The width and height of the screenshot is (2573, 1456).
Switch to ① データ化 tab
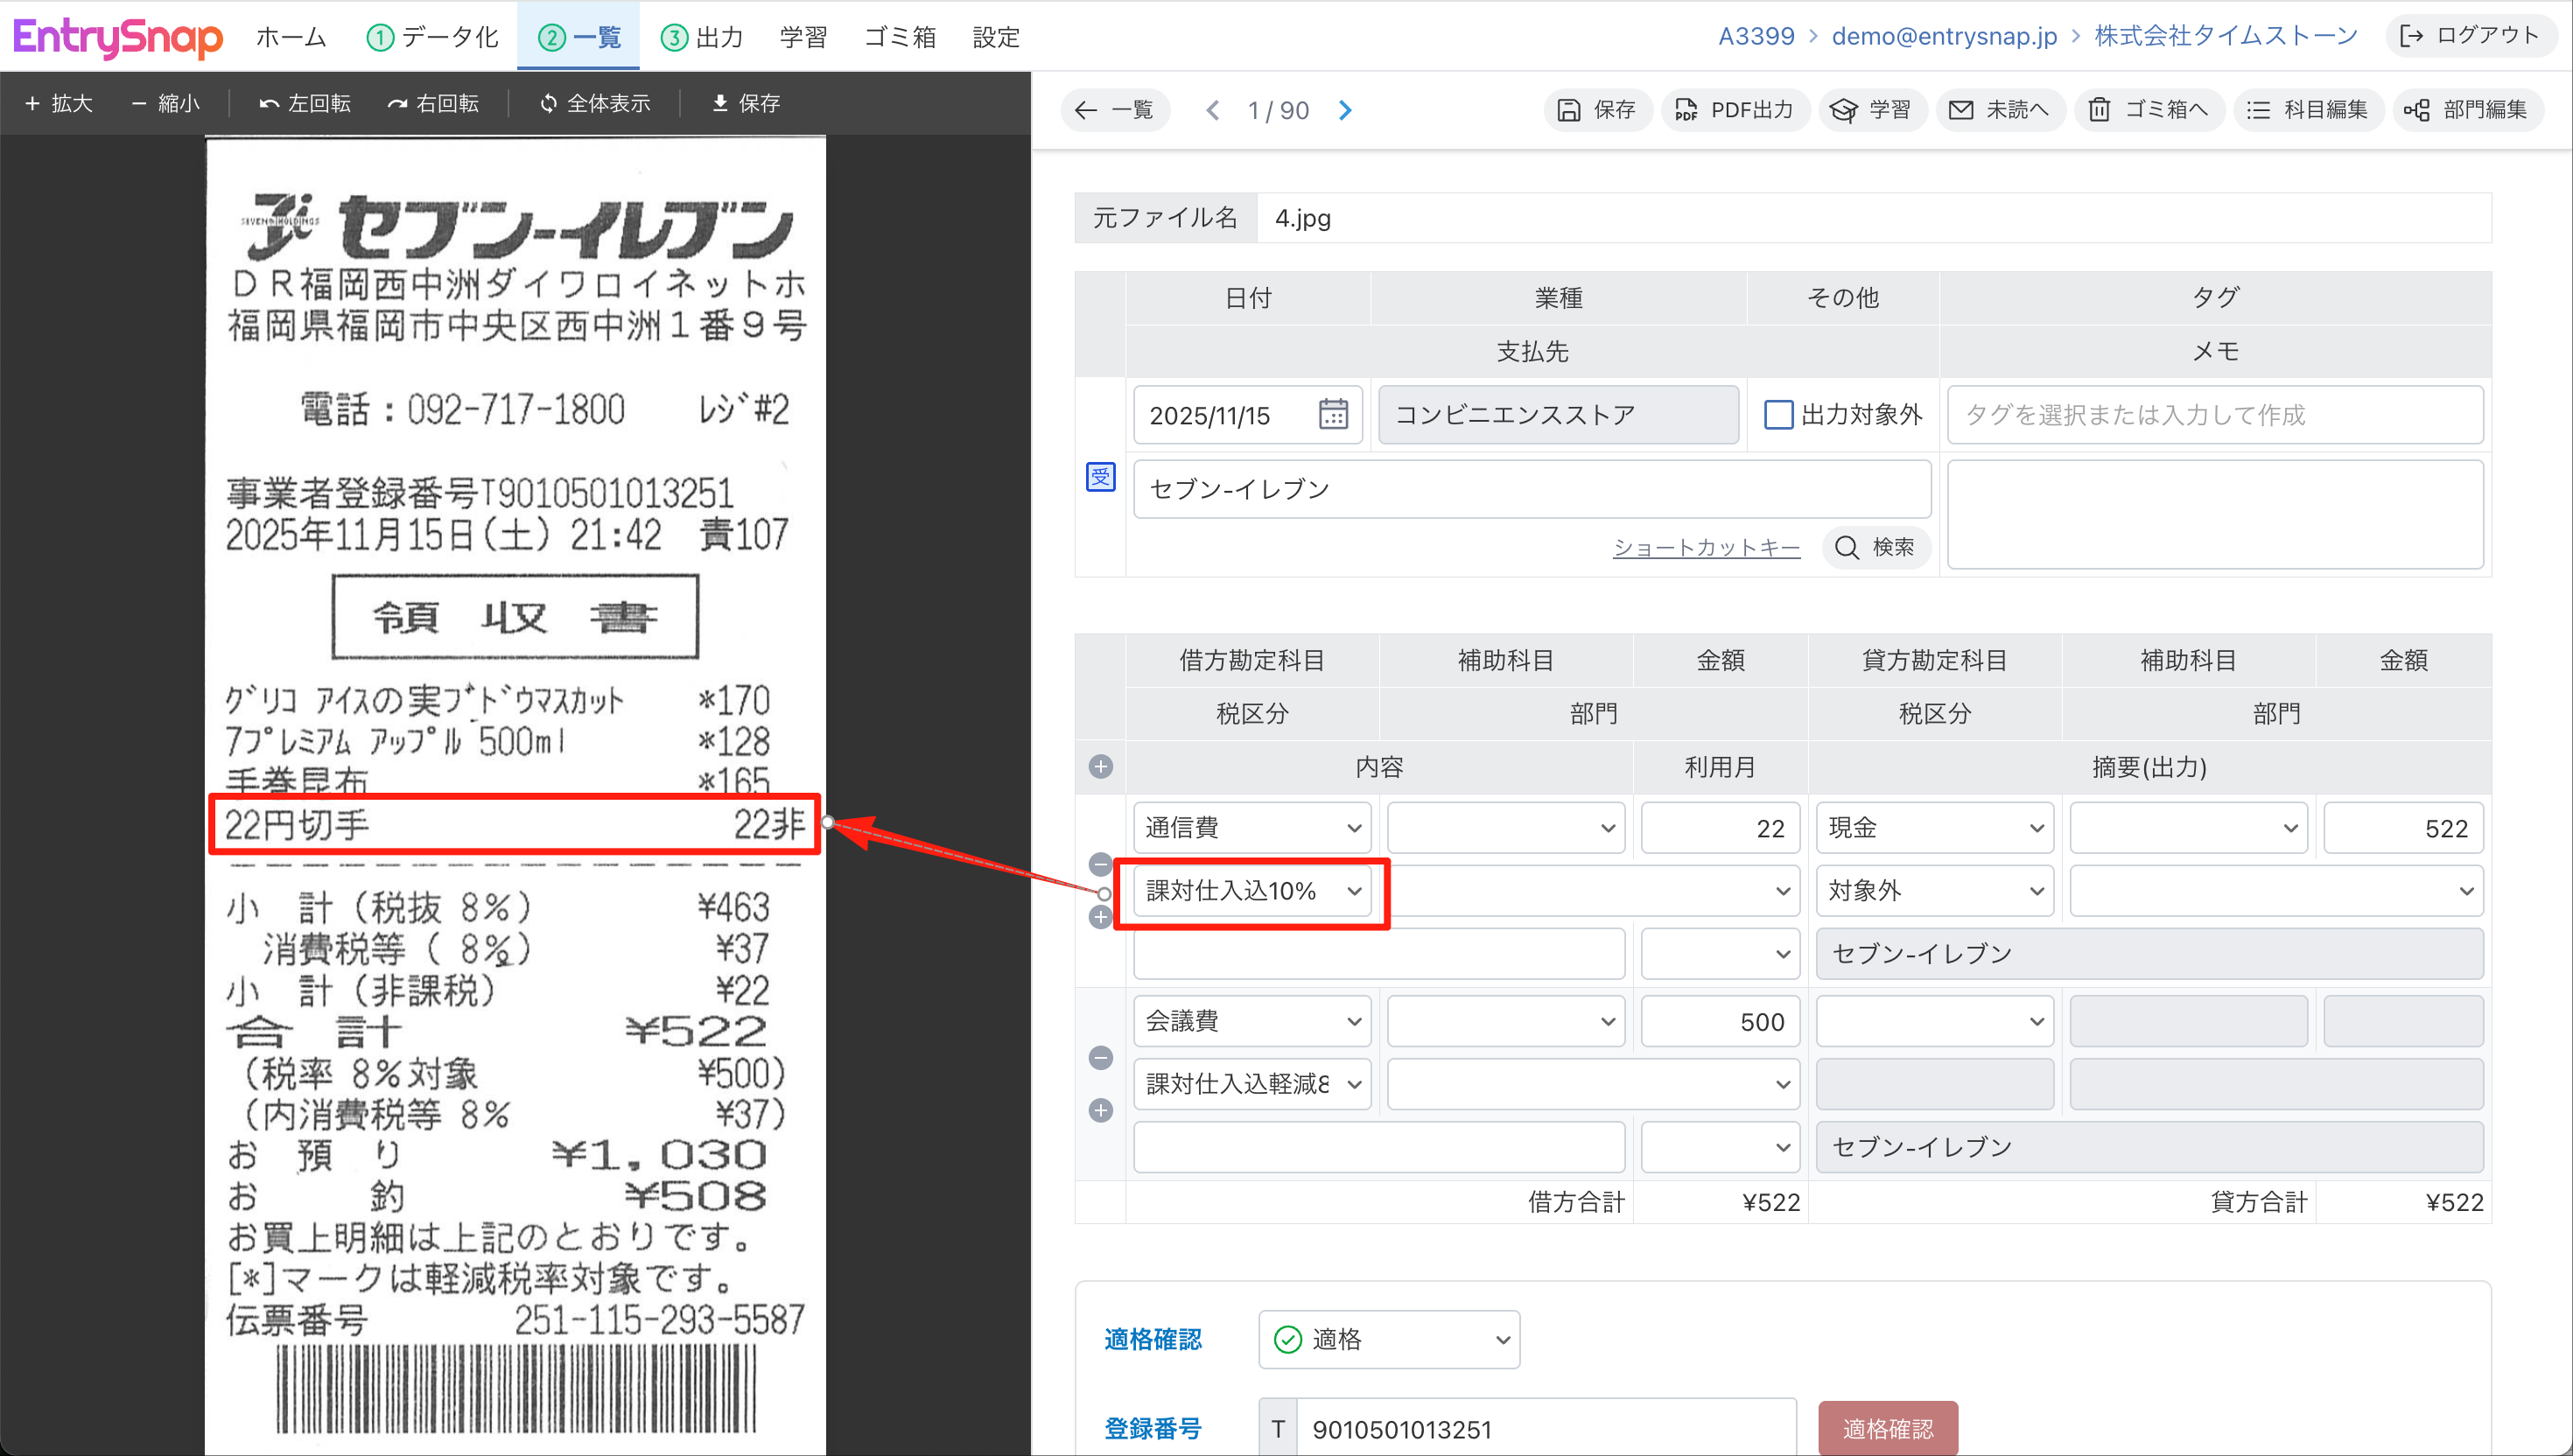(x=432, y=37)
